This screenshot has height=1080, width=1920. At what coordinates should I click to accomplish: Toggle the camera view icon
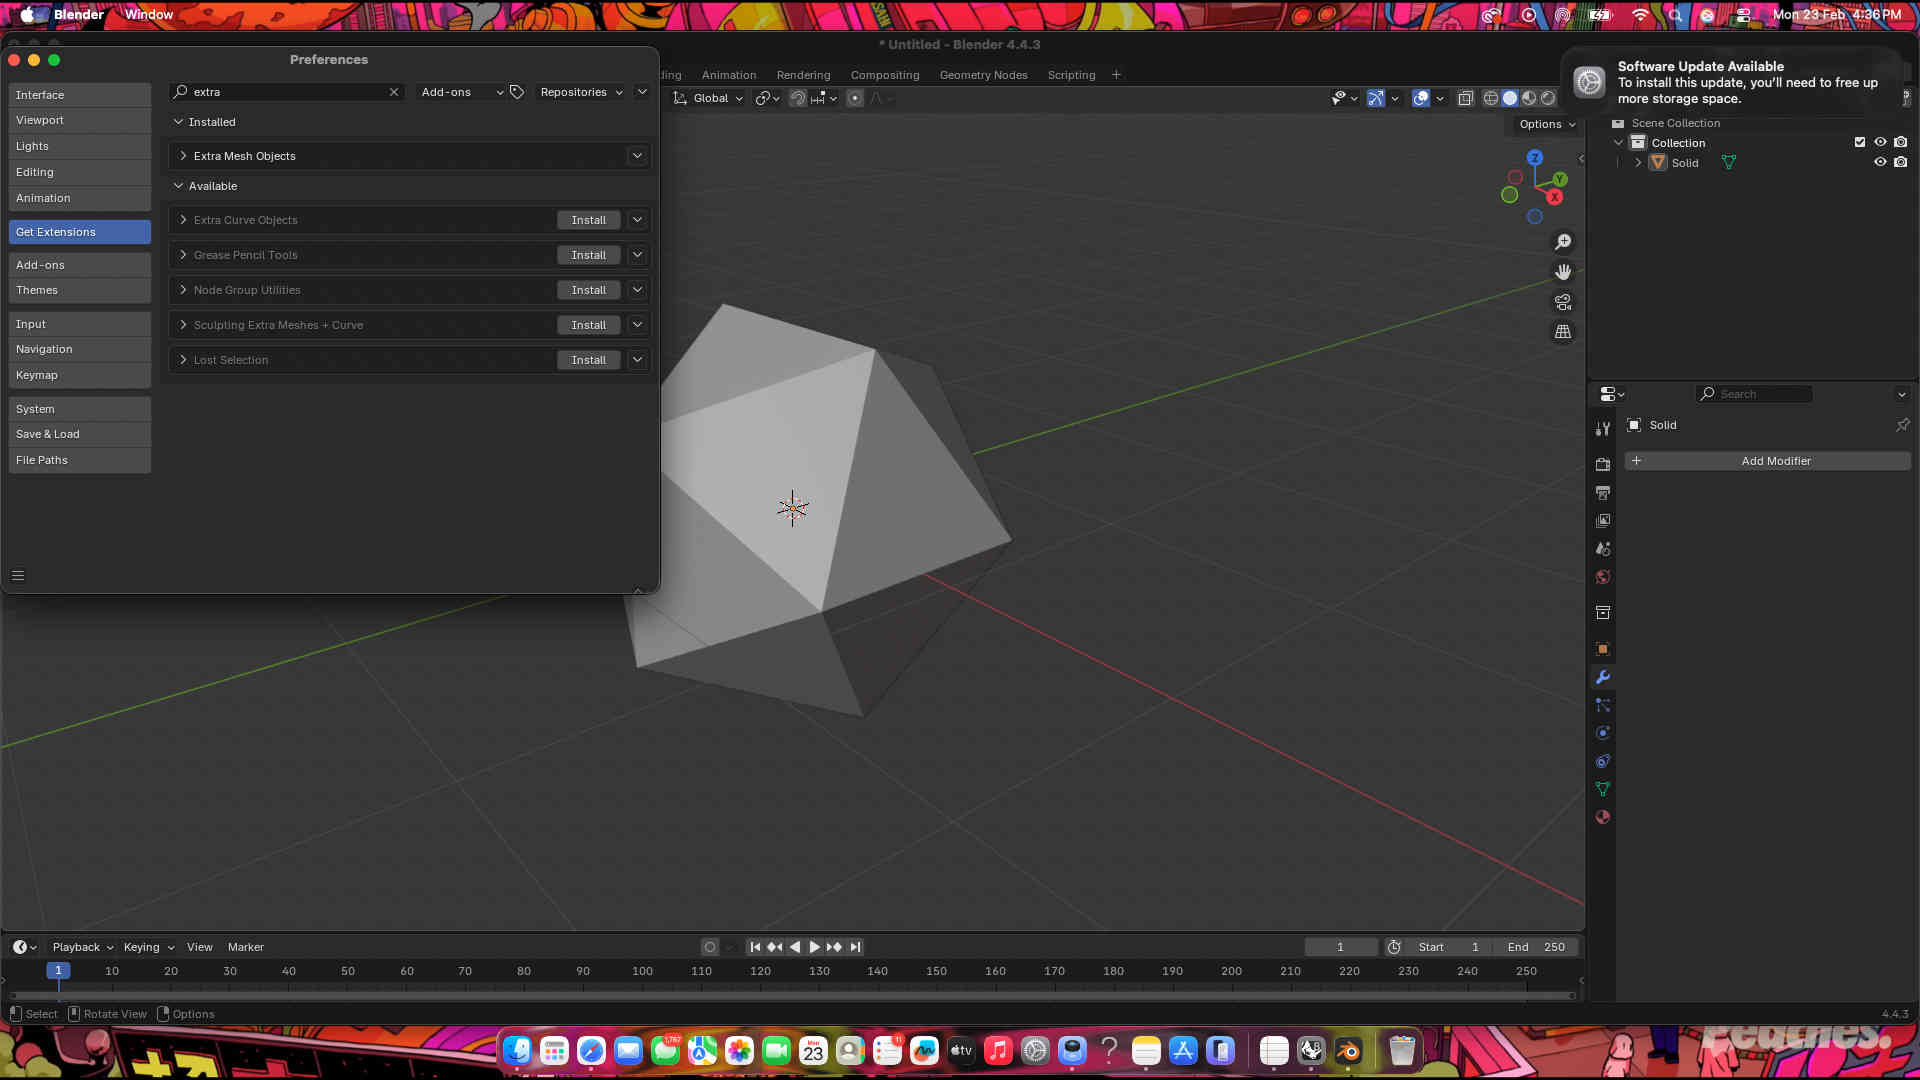pos(1563,302)
